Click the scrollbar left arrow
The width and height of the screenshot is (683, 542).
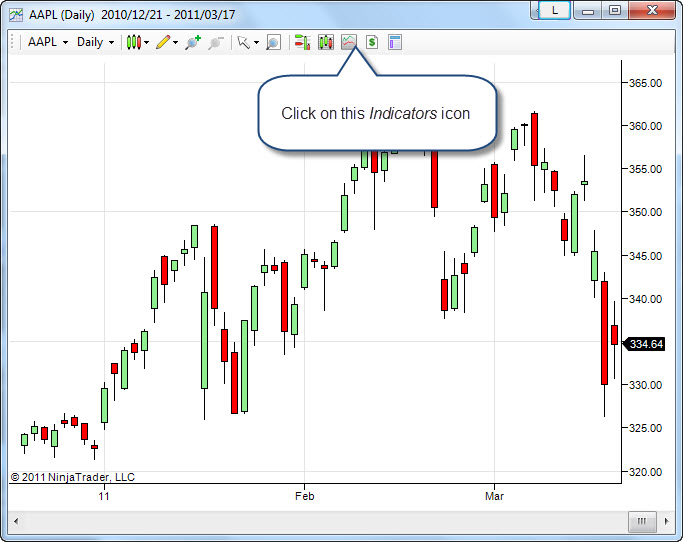point(16,521)
